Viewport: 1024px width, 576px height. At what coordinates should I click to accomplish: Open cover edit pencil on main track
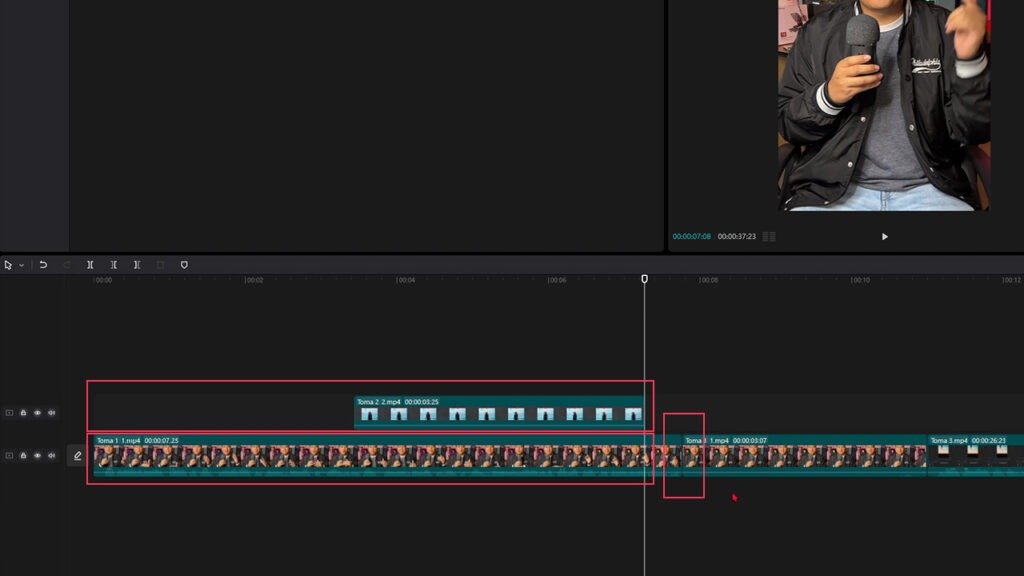point(78,456)
